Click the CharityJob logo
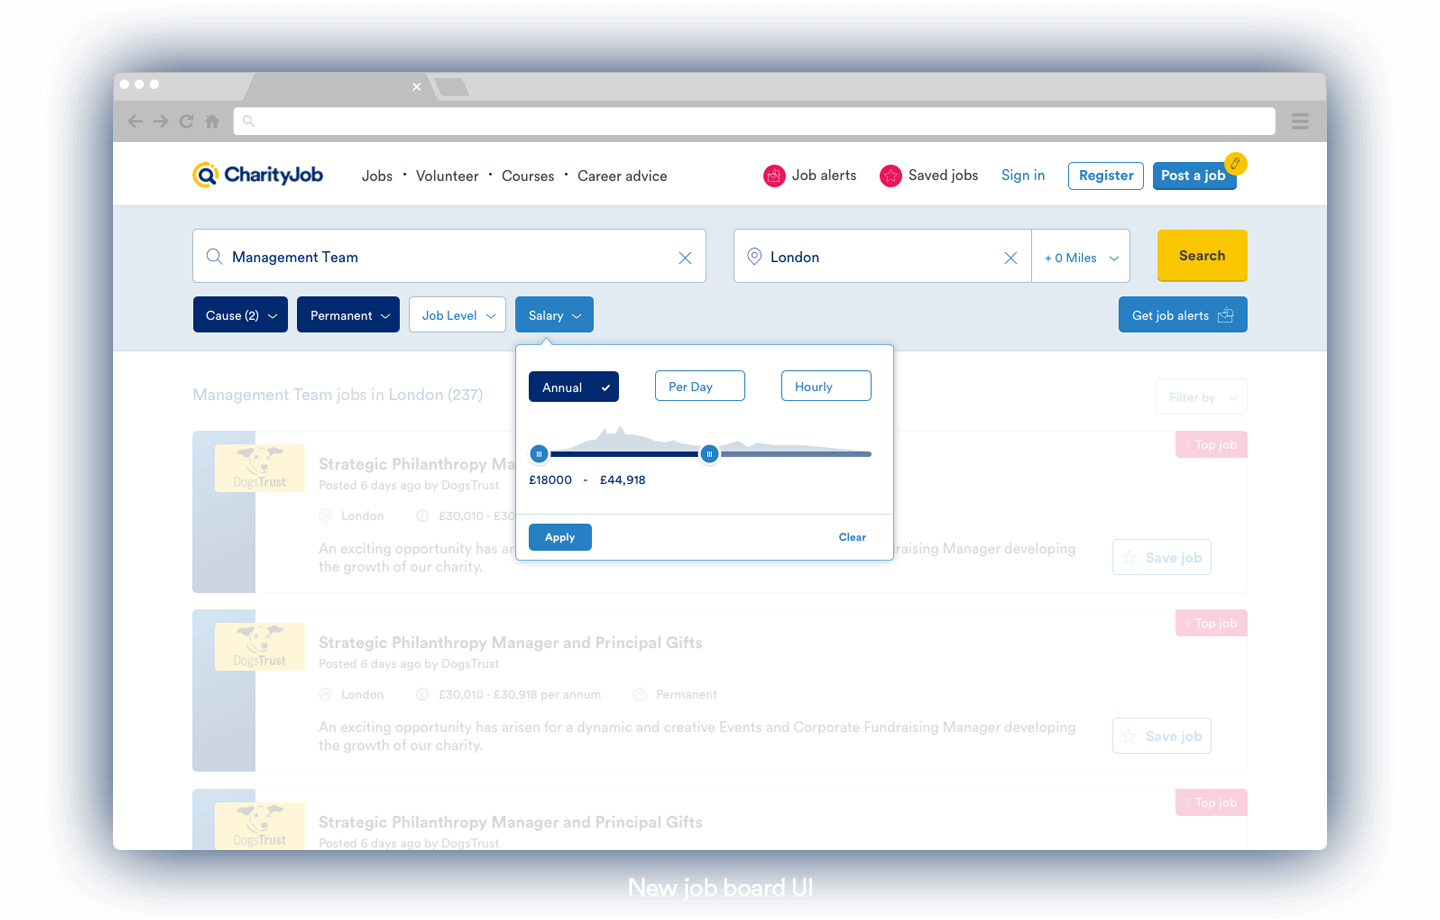This screenshot has width=1440, height=920. [258, 175]
